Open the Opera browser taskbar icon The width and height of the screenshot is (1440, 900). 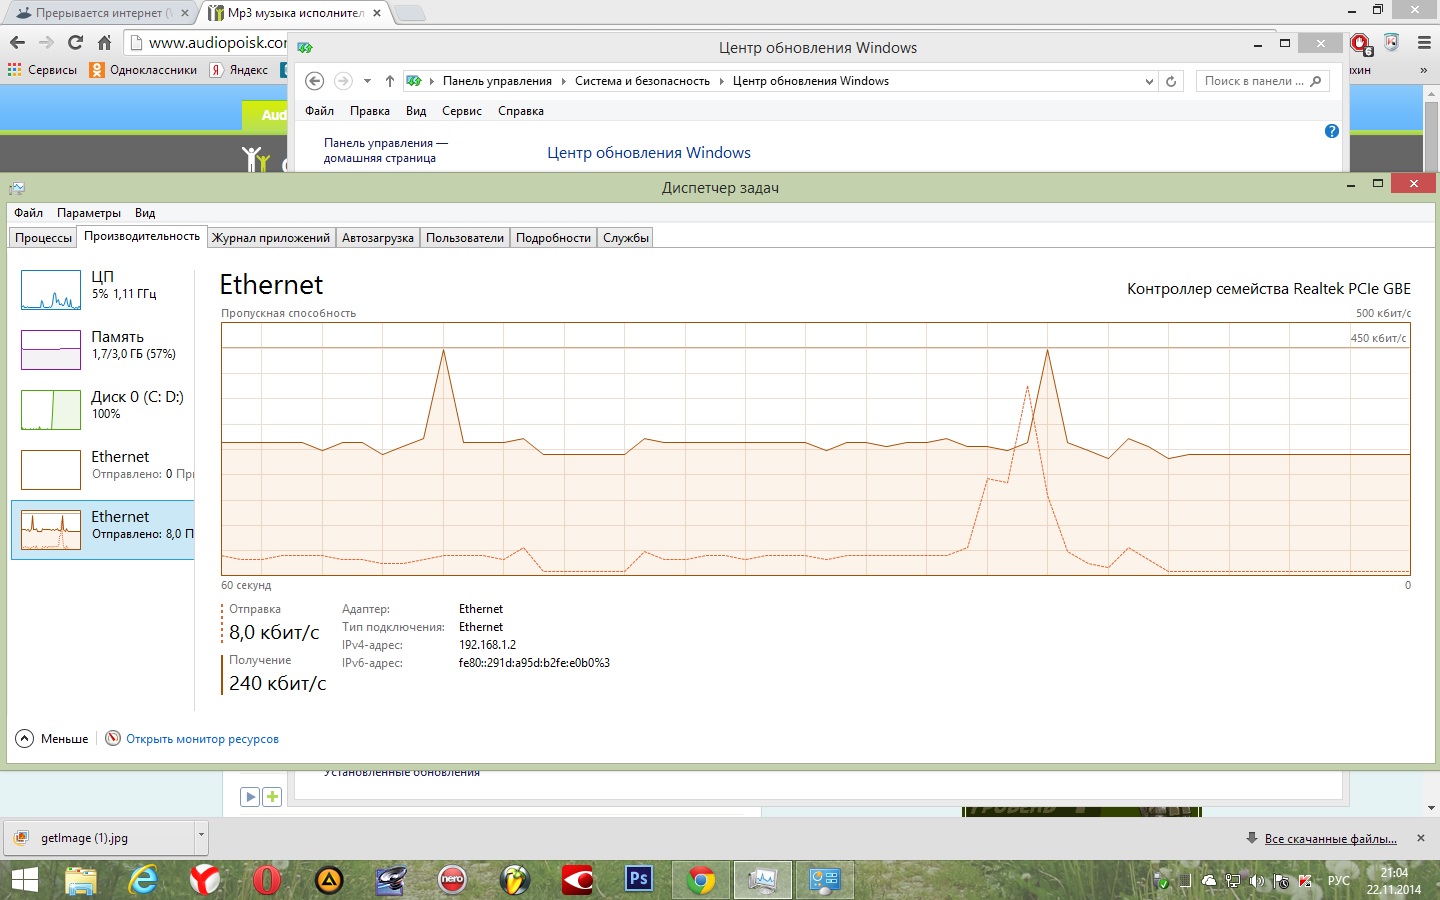pyautogui.click(x=266, y=879)
